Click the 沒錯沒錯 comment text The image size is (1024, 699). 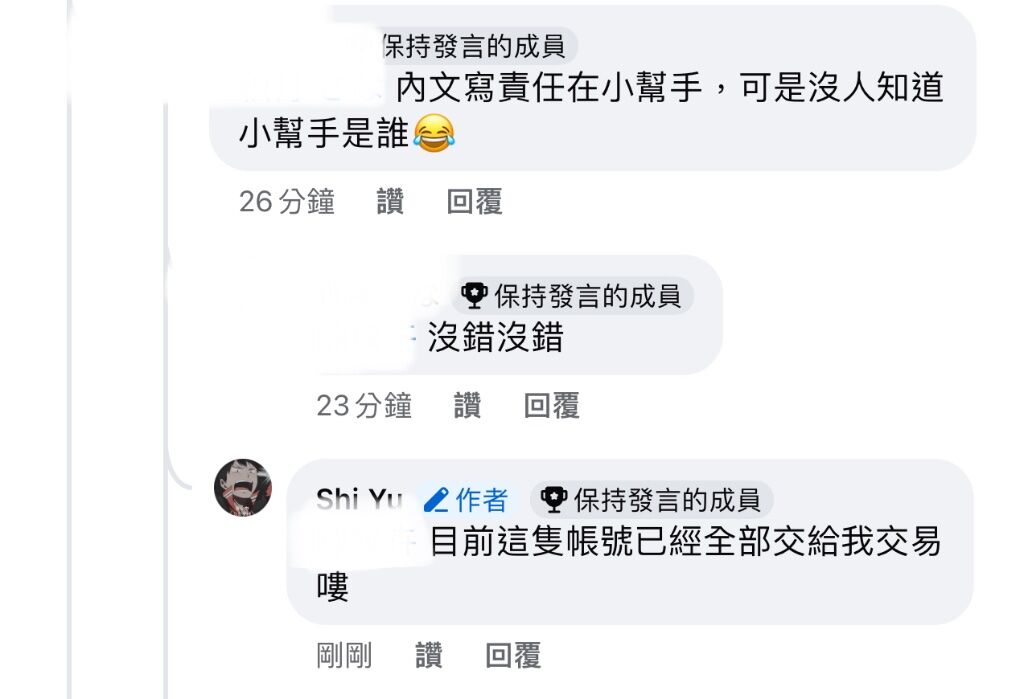coord(495,338)
